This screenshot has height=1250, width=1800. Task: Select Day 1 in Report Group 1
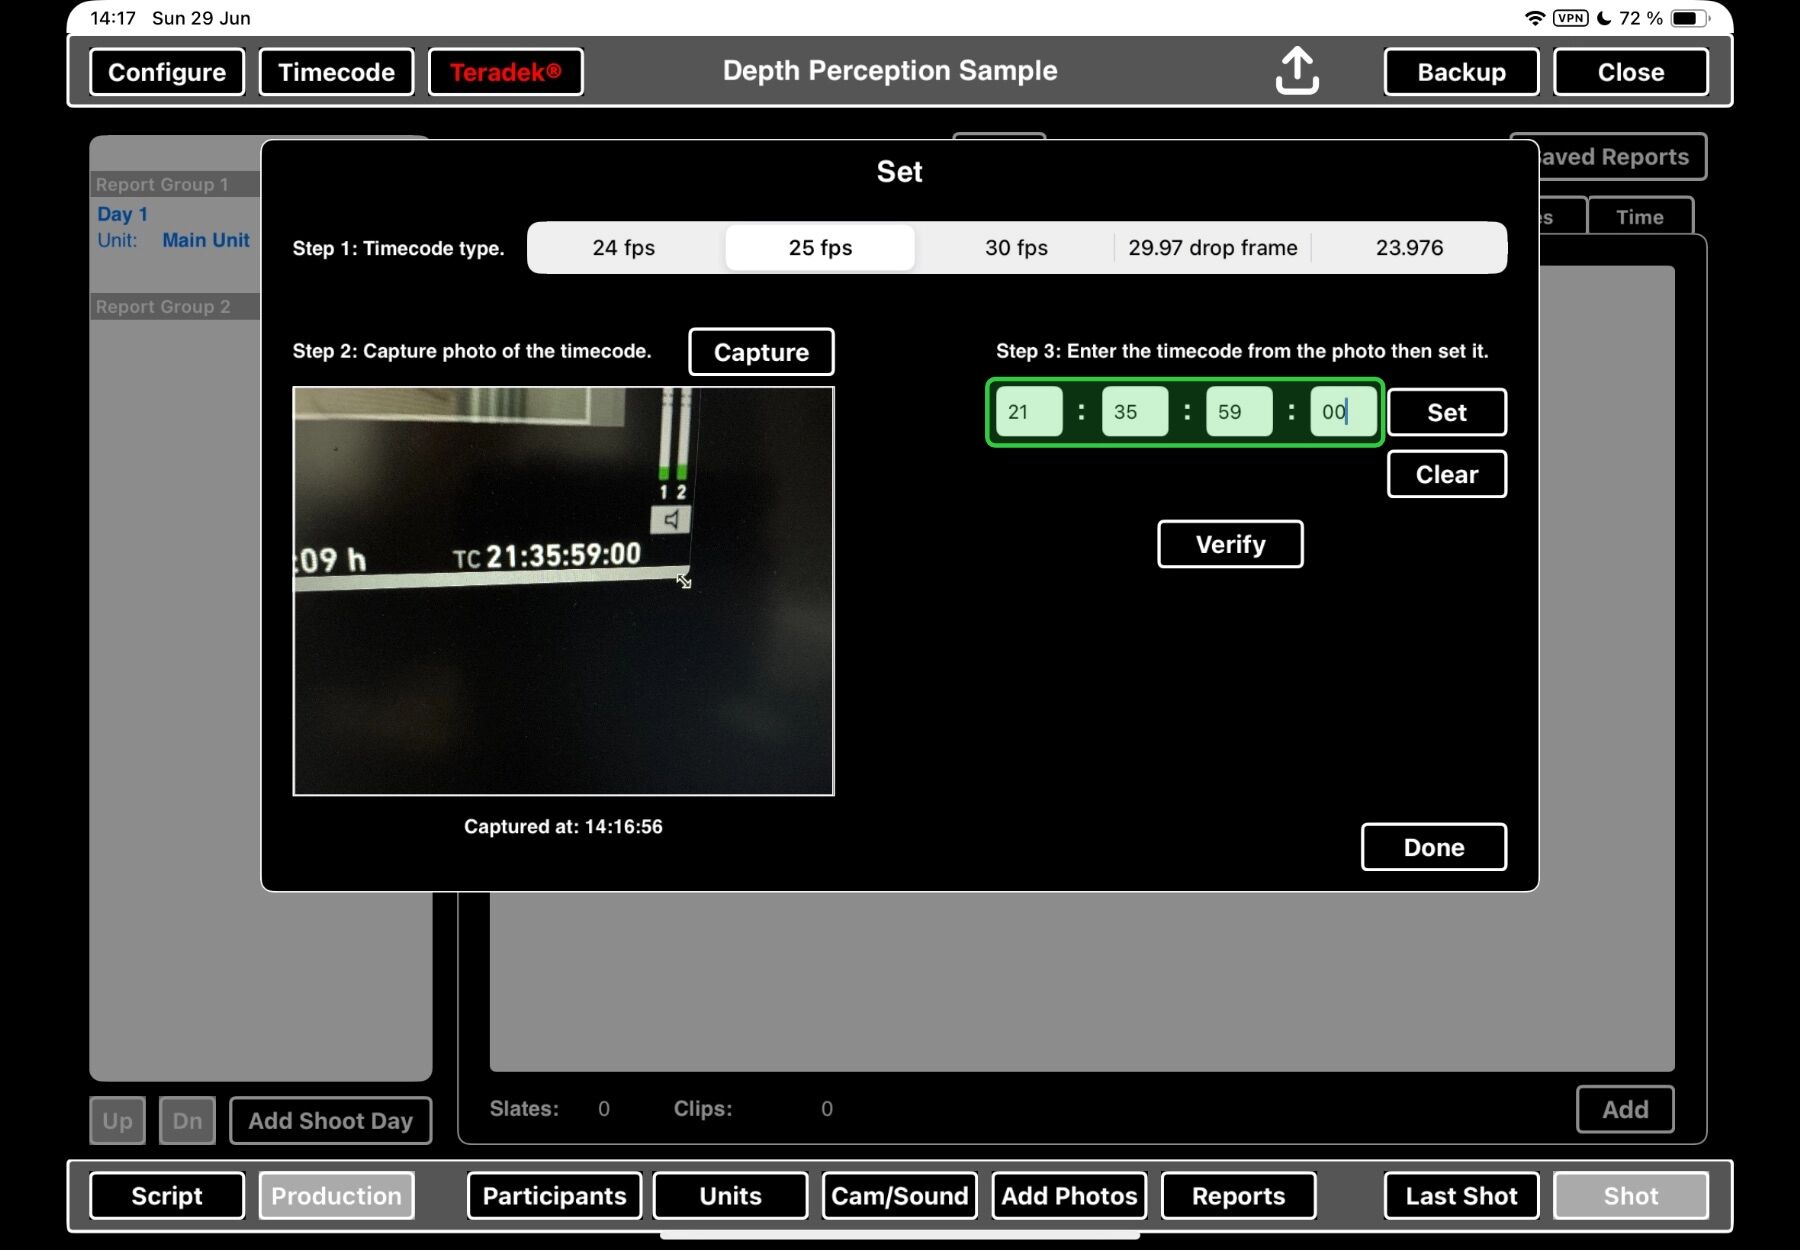[122, 214]
